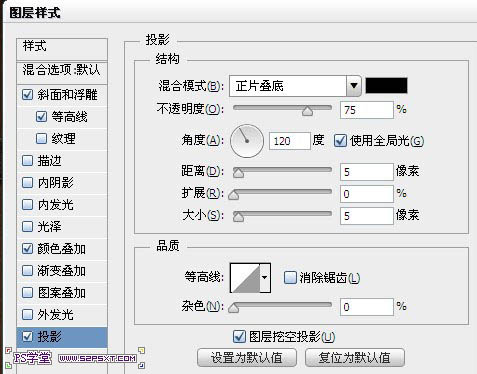This screenshot has height=374, width=477.
Task: Select the 颜色叠加 style label
Action: click(62, 249)
